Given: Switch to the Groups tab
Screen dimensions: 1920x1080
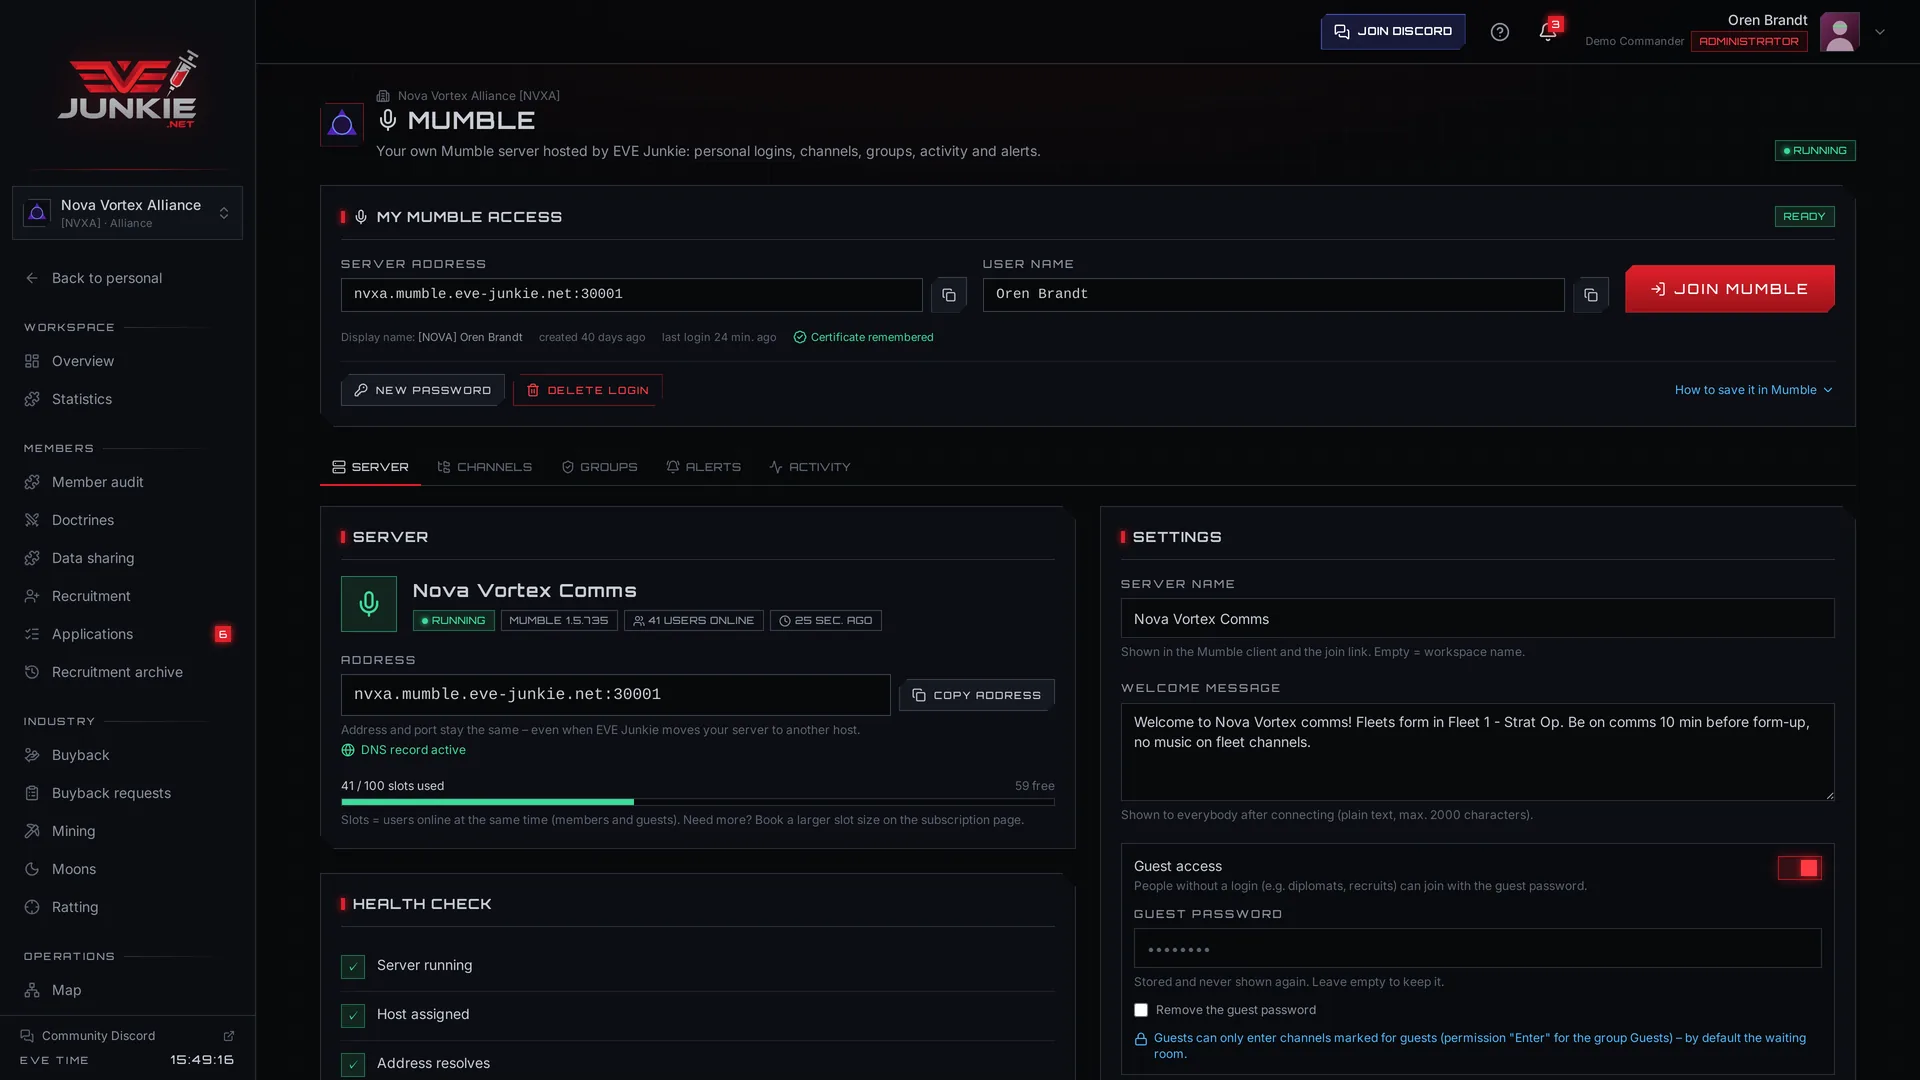Looking at the screenshot, I should (x=599, y=467).
